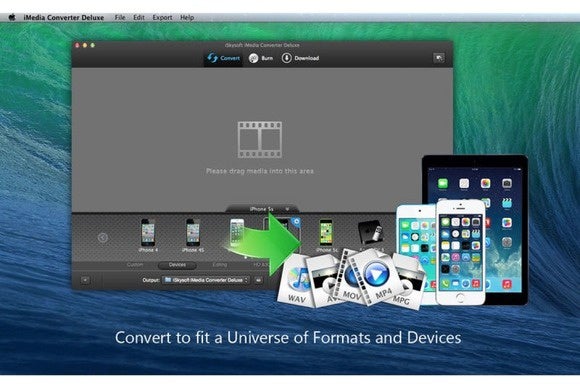The width and height of the screenshot is (580, 388).
Task: Click the icon at toolbar right end
Action: click(x=439, y=58)
